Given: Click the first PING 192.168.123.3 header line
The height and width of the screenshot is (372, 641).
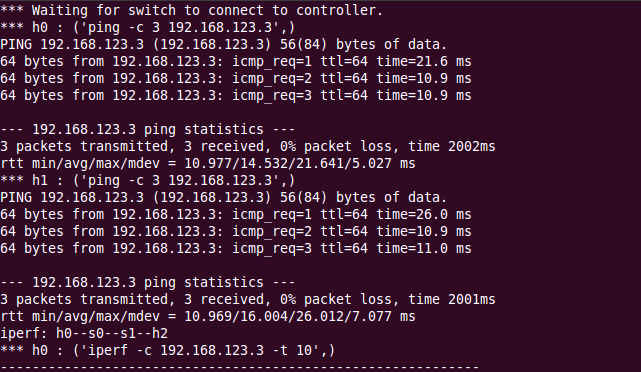Looking at the screenshot, I should pyautogui.click(x=224, y=44).
